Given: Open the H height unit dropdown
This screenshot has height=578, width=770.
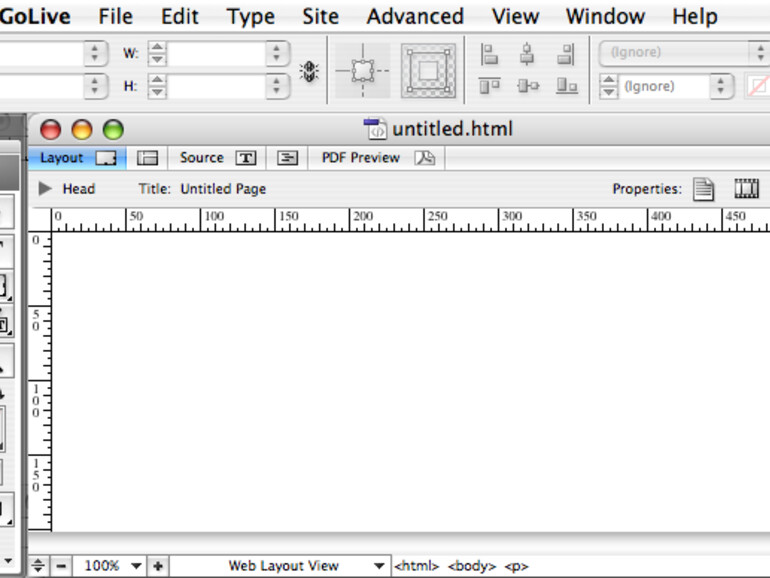Looking at the screenshot, I should point(277,86).
